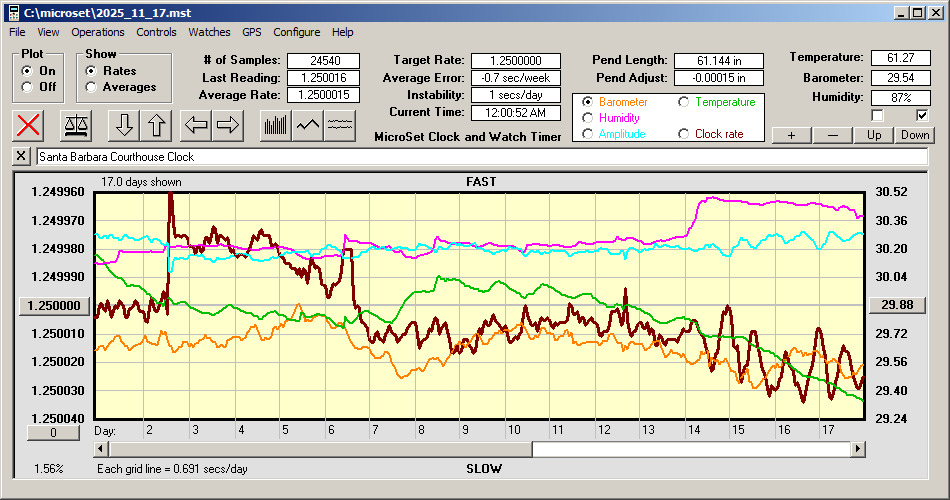950x500 pixels.
Task: Click the red X clear data icon
Action: coord(30,125)
